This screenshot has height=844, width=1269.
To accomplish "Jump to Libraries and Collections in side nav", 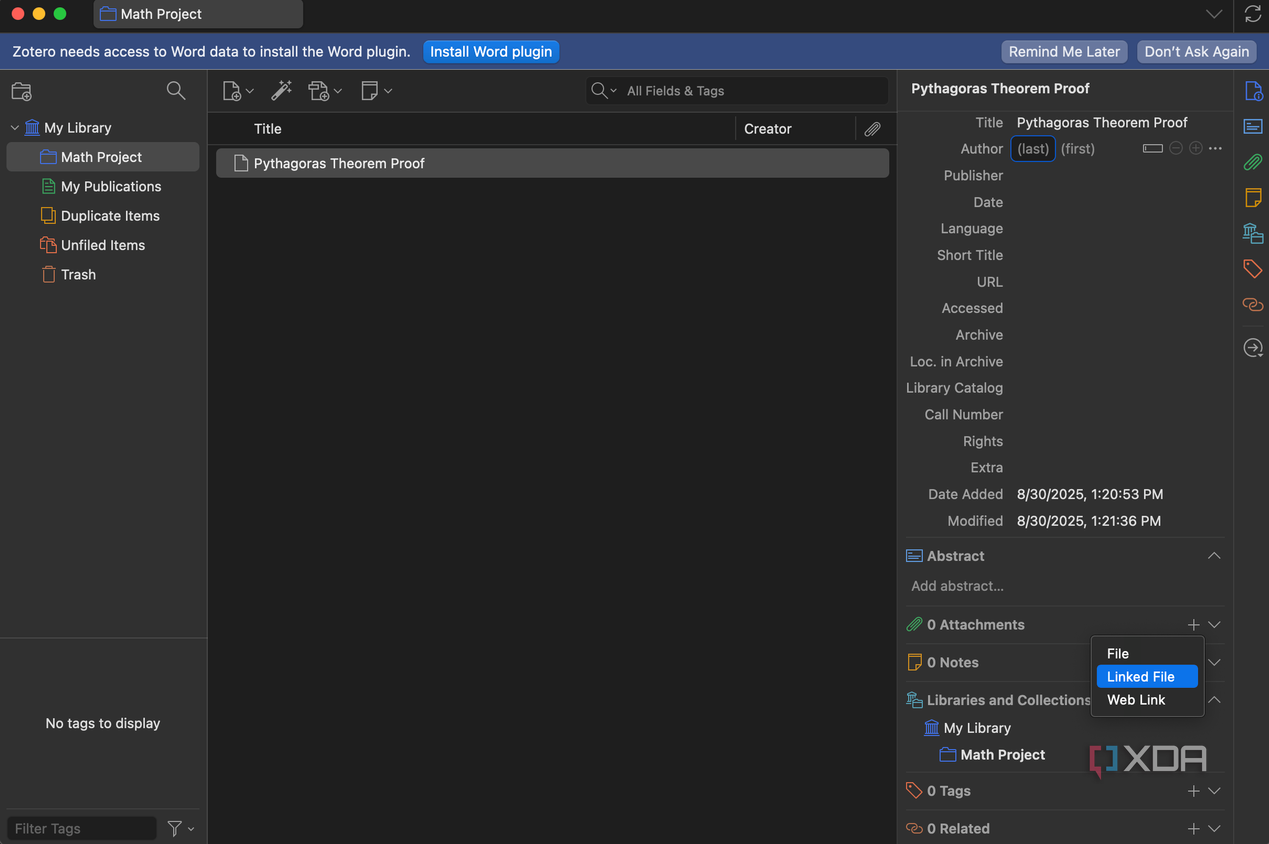I will click(x=1253, y=233).
